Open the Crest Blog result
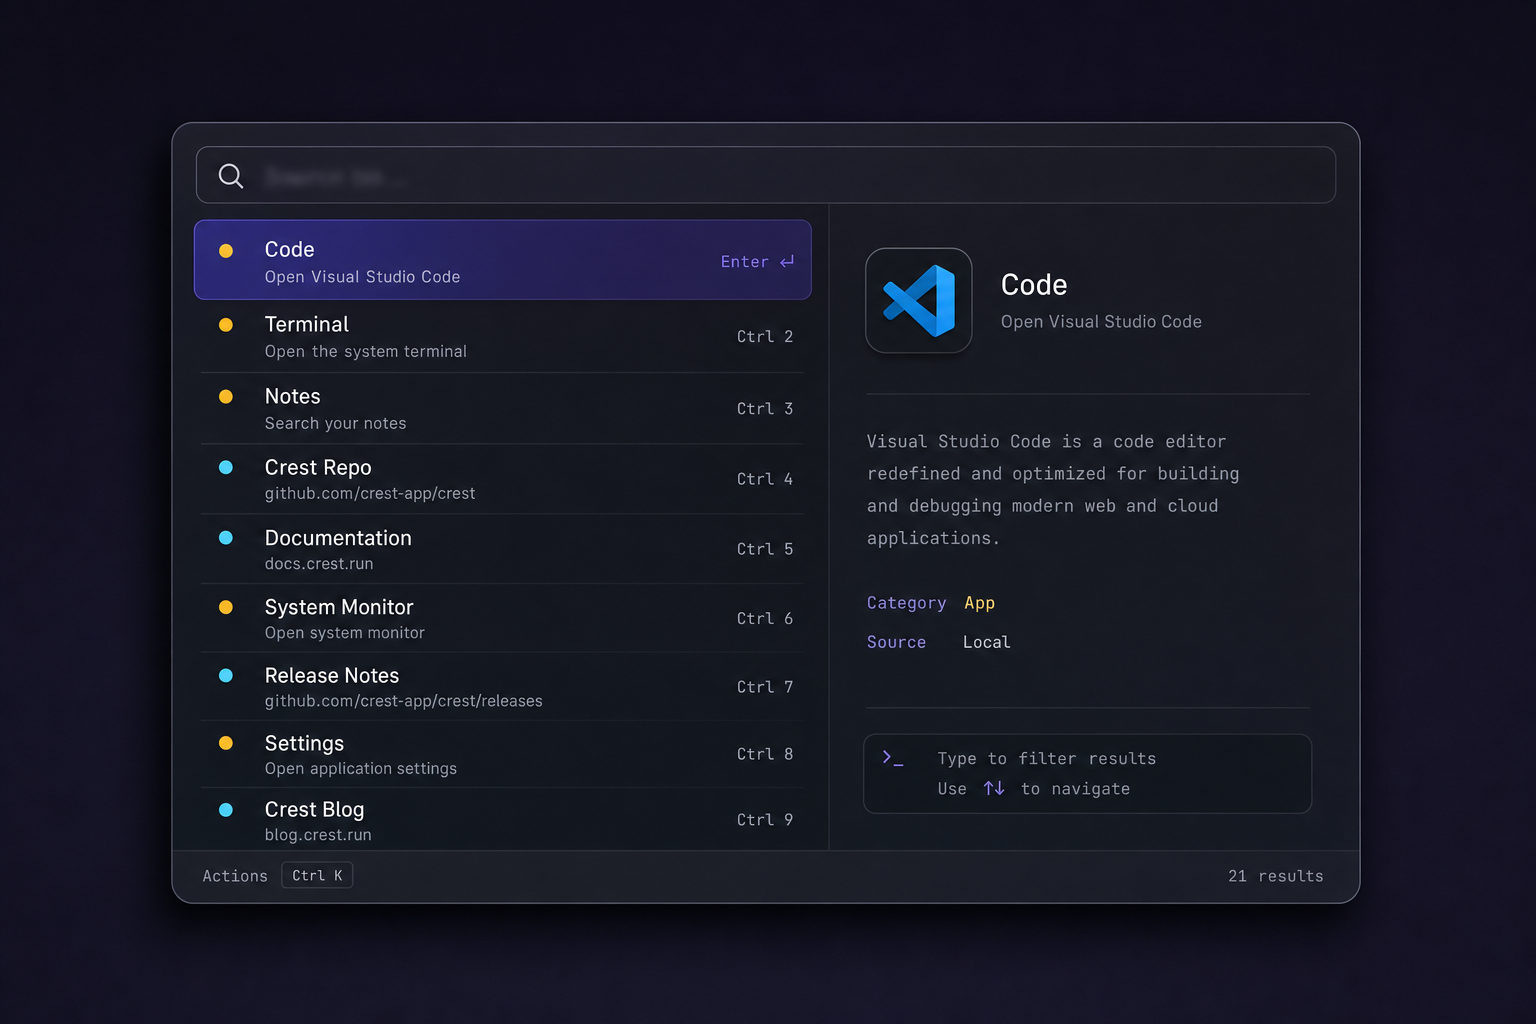Screen dimensions: 1536x1024 [502, 820]
